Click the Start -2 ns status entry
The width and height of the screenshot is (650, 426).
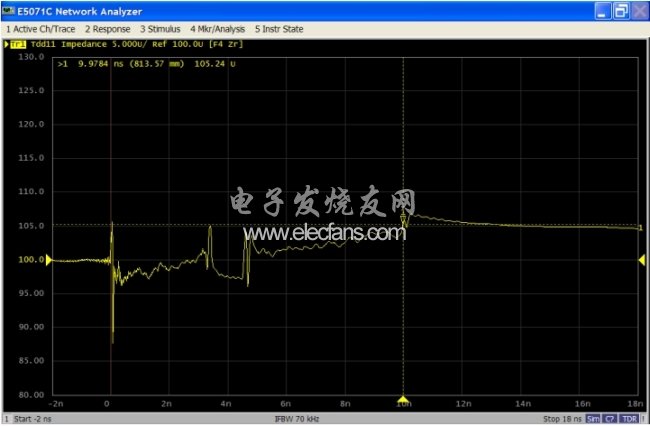tap(32, 419)
